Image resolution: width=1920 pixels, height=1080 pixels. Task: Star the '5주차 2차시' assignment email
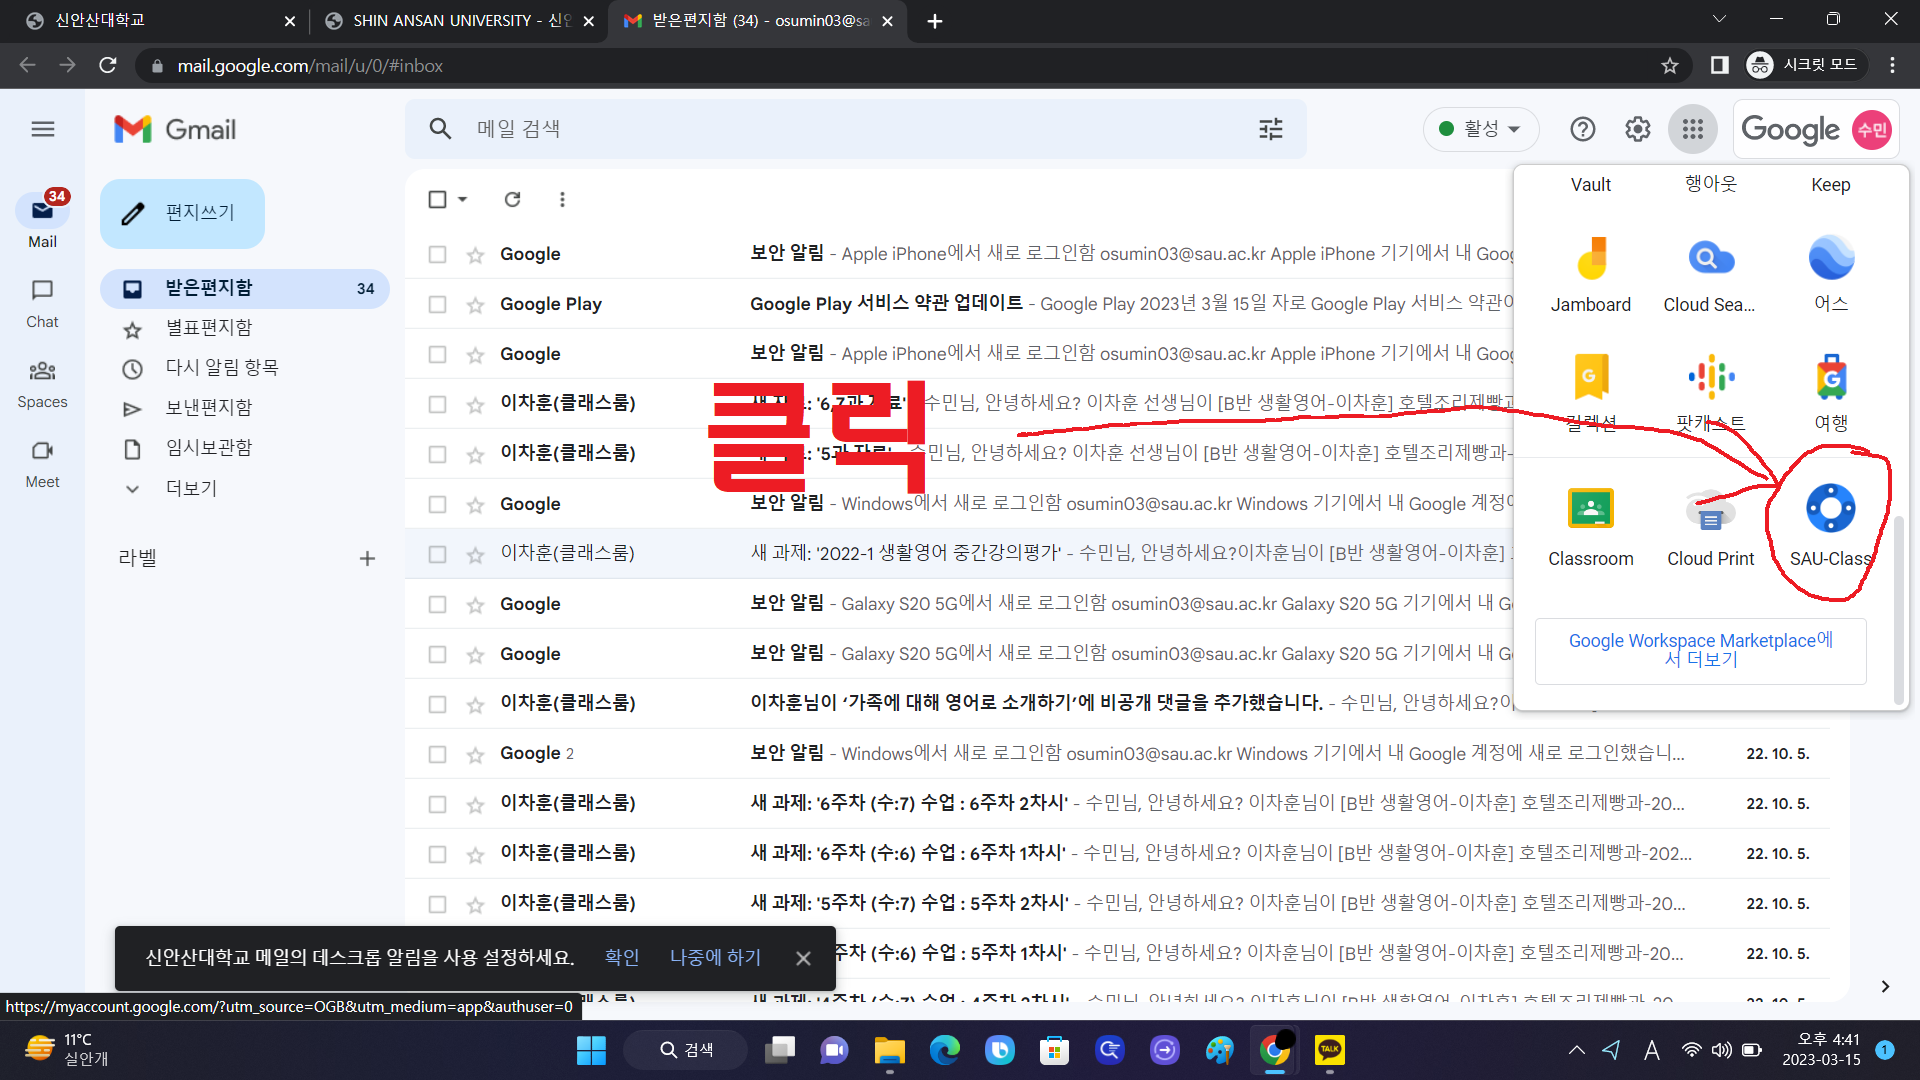point(475,904)
